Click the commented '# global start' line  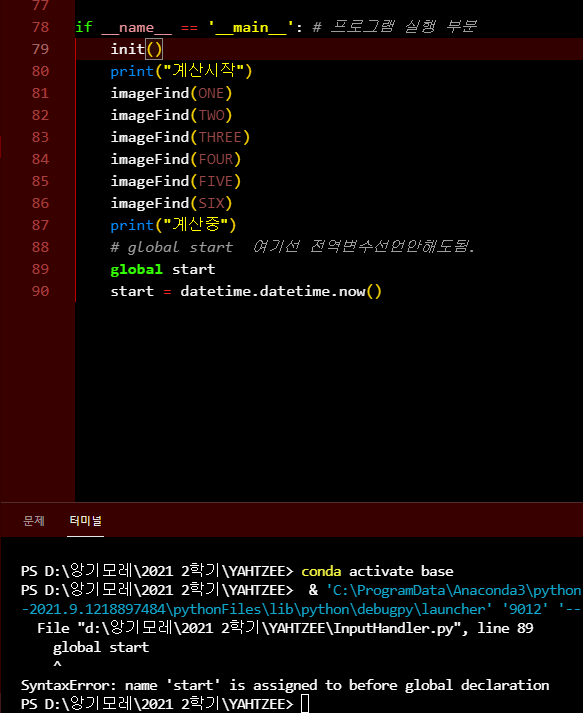[292, 247]
